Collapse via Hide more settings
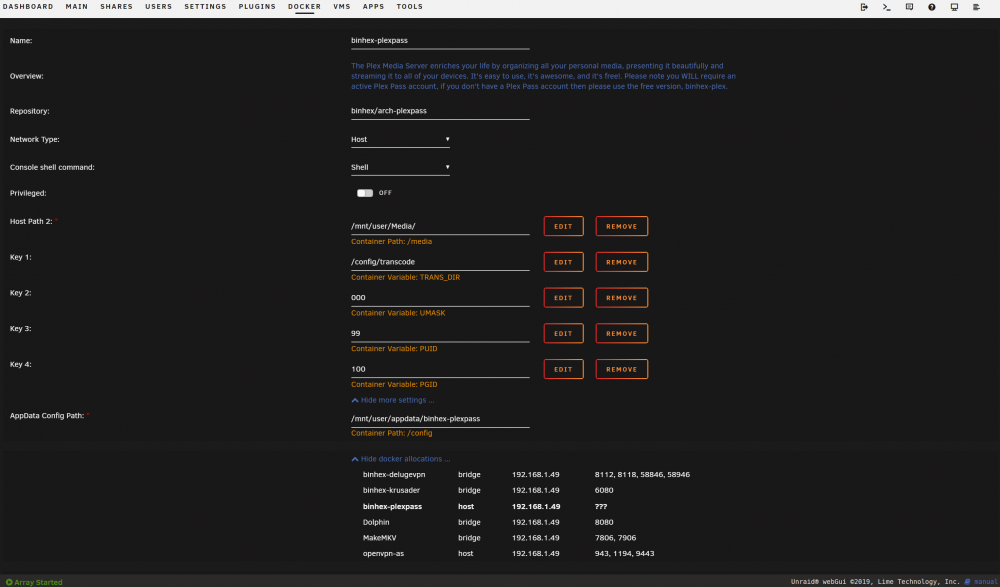Viewport: 1000px width, 587px height. click(x=393, y=400)
